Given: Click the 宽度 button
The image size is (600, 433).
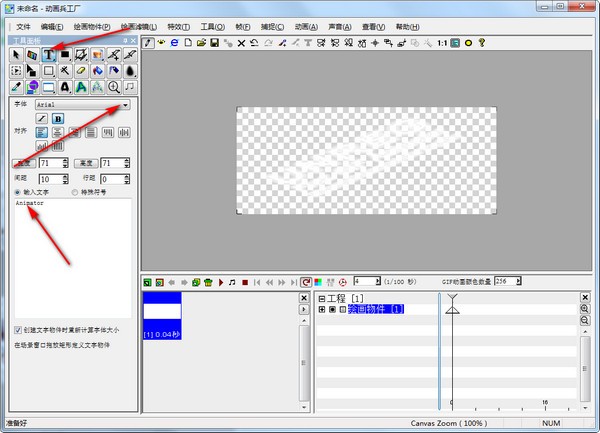Looking at the screenshot, I should coord(23,163).
